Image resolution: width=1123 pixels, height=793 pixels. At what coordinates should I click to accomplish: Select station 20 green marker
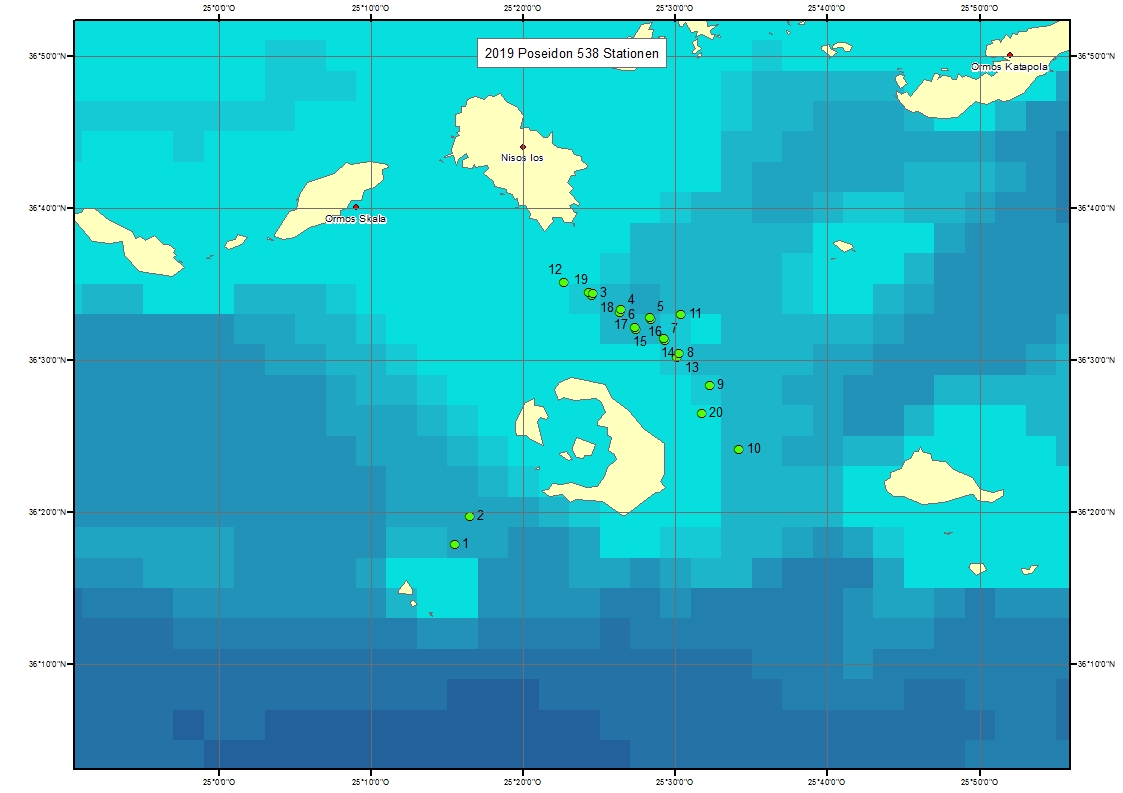(701, 413)
